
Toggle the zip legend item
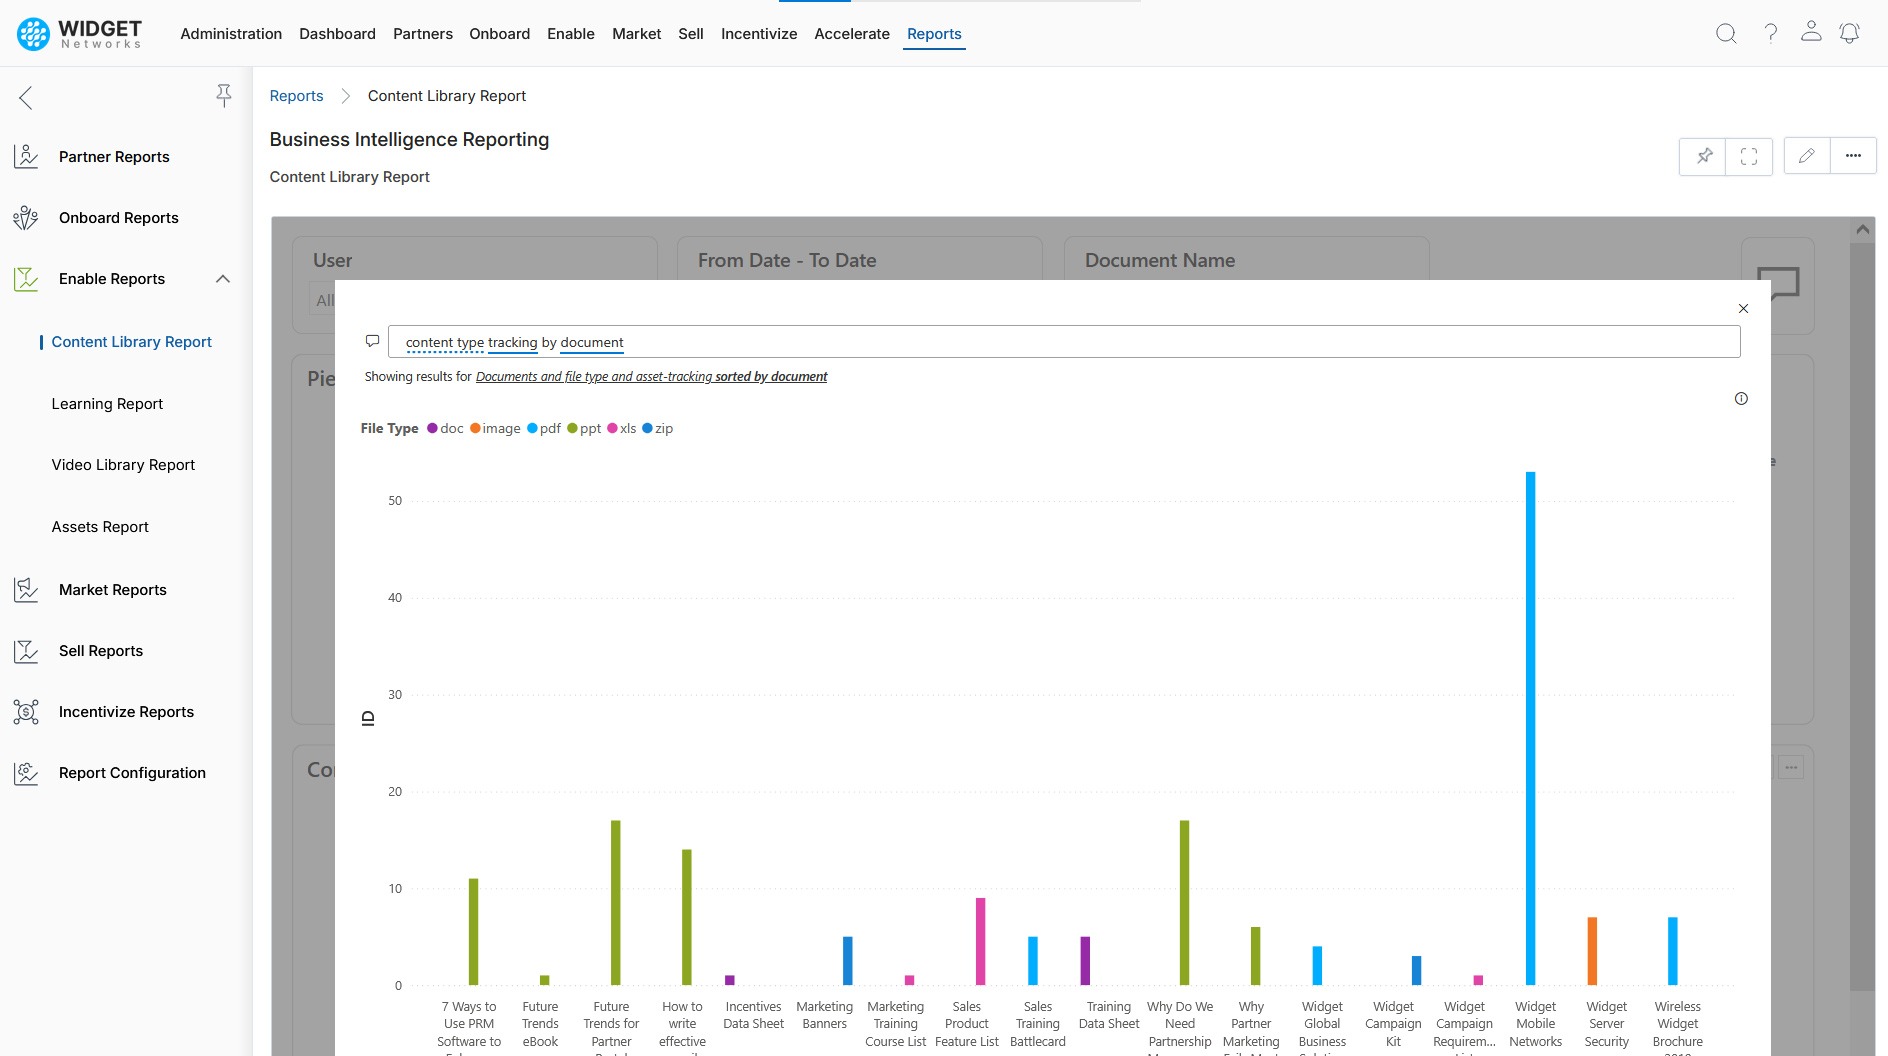click(x=658, y=428)
